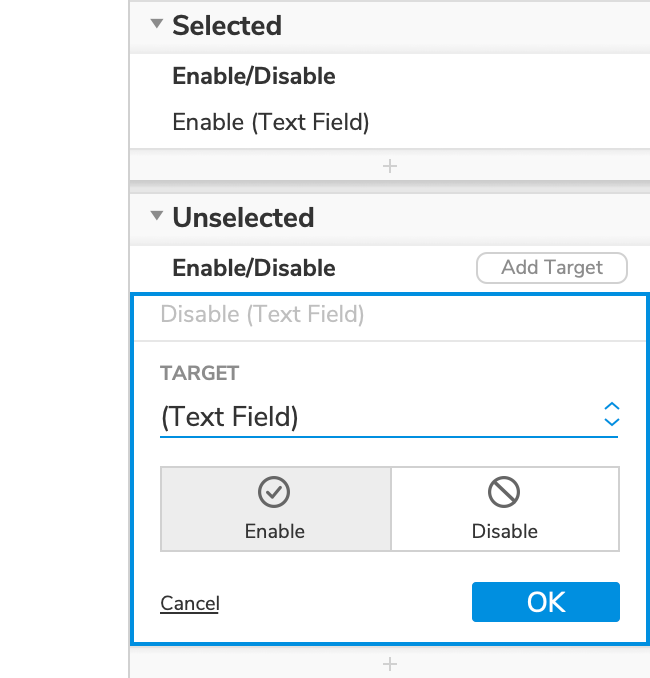Click plus to add action under Selected

[x=390, y=166]
